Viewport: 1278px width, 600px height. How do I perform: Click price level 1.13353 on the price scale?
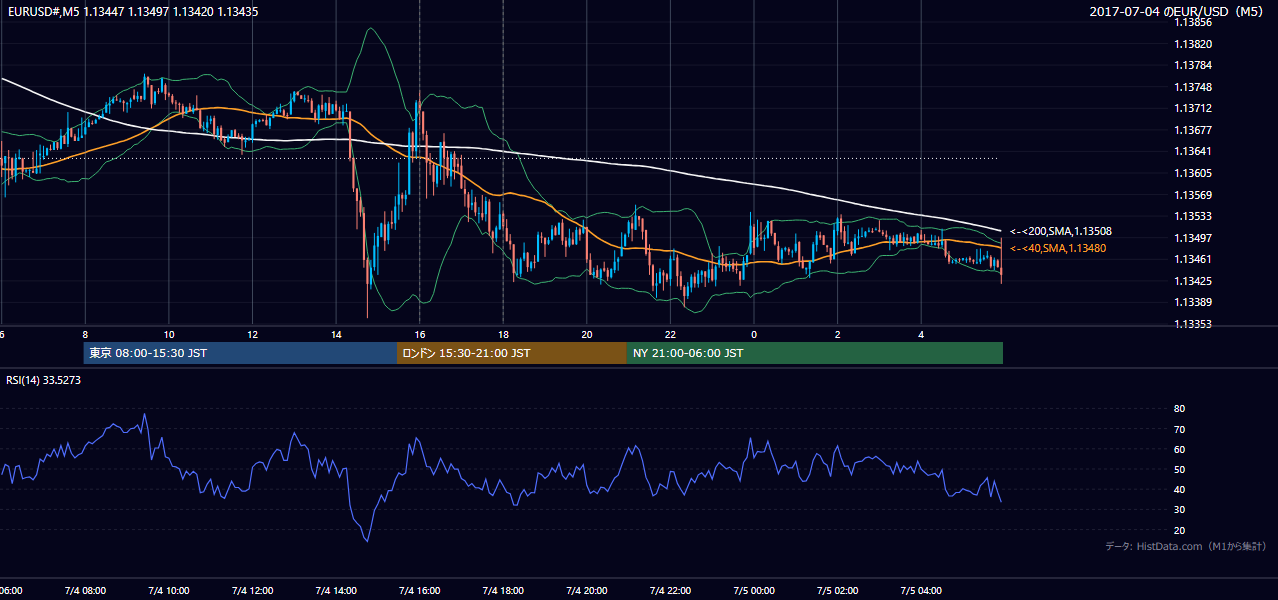tap(1192, 324)
